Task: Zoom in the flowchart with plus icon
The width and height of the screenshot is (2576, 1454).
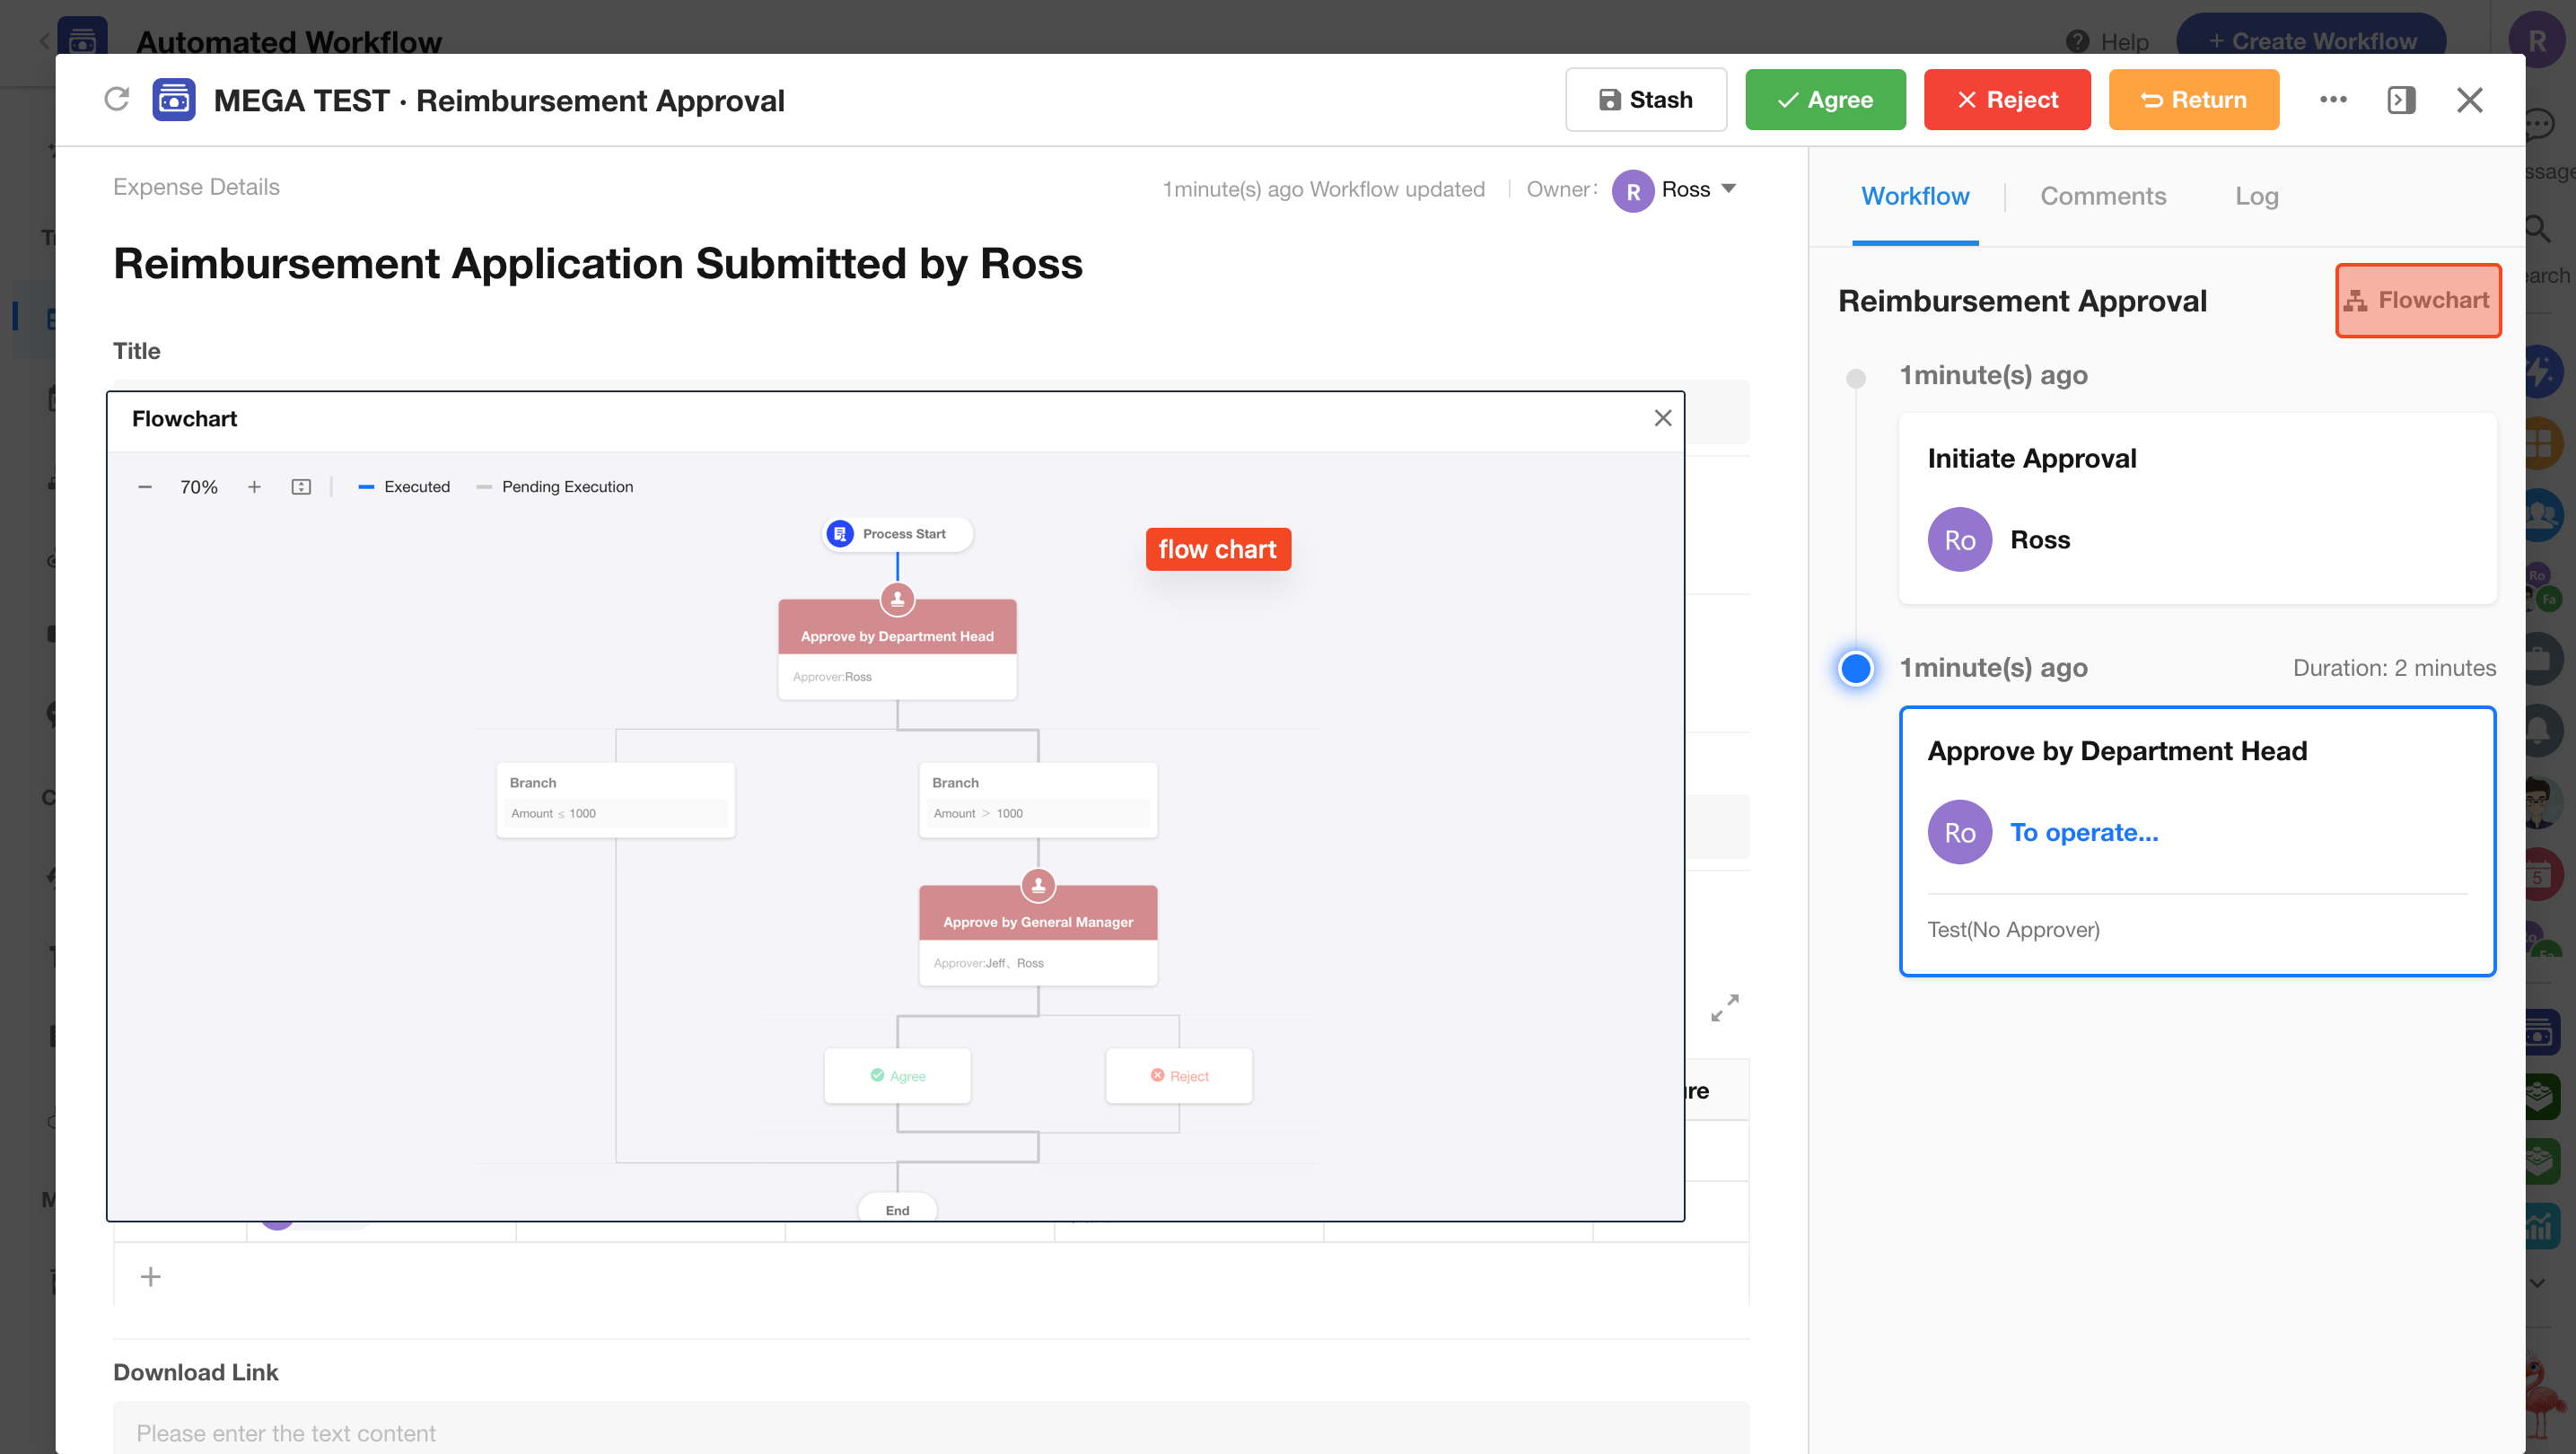Action: click(254, 487)
